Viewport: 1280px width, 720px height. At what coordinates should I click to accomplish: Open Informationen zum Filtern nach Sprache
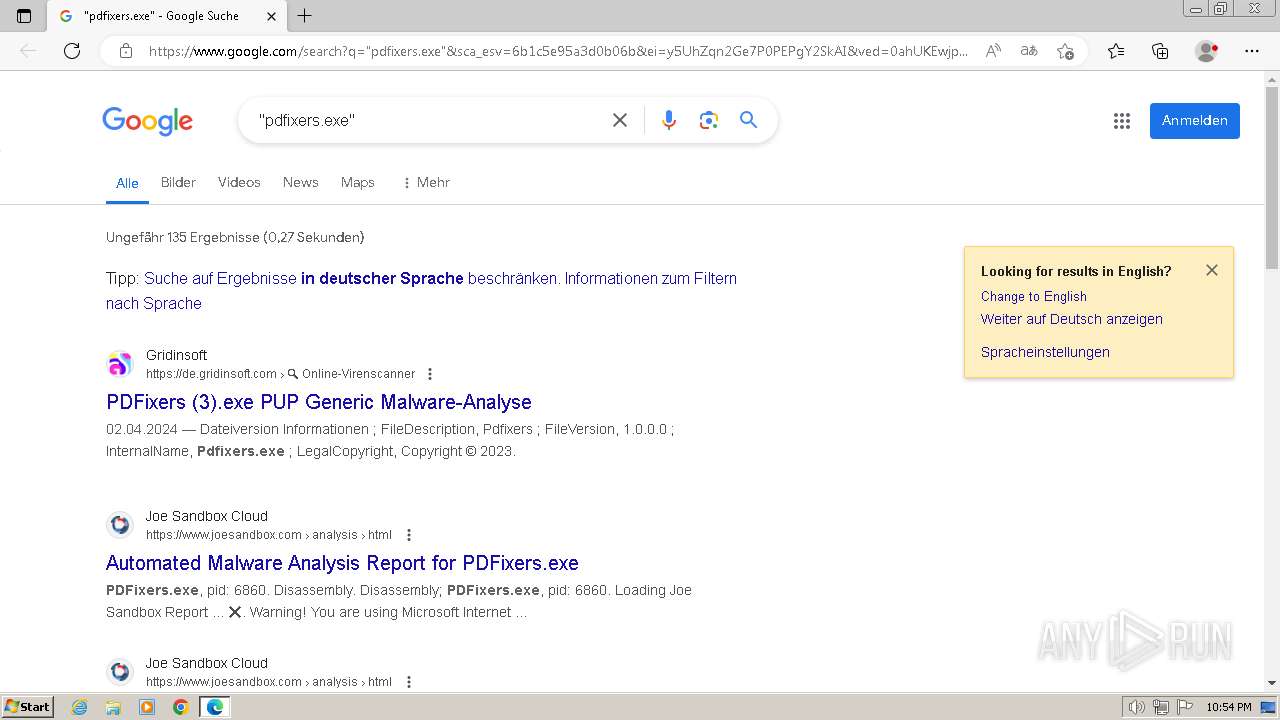click(421, 290)
